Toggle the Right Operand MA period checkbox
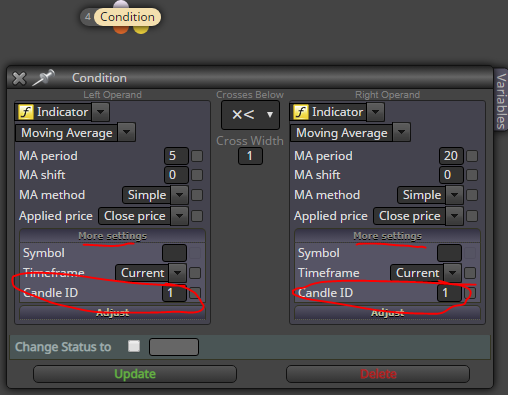The height and width of the screenshot is (395, 508). (472, 156)
